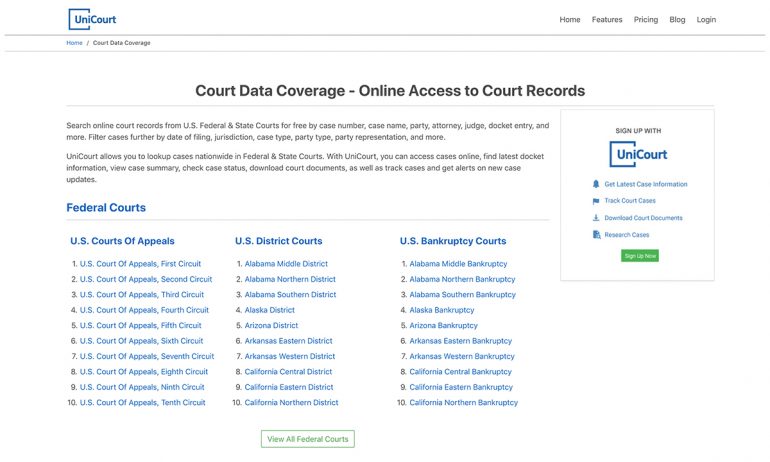Open the Arkansas Eastern Bankruptcy link
The height and width of the screenshot is (462, 770).
461,341
